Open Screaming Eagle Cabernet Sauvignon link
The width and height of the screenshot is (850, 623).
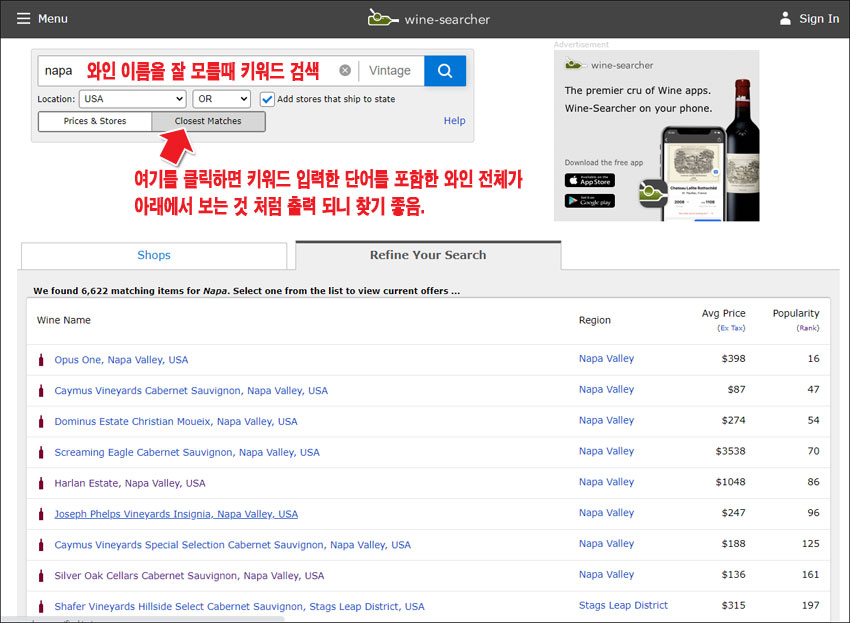click(187, 453)
